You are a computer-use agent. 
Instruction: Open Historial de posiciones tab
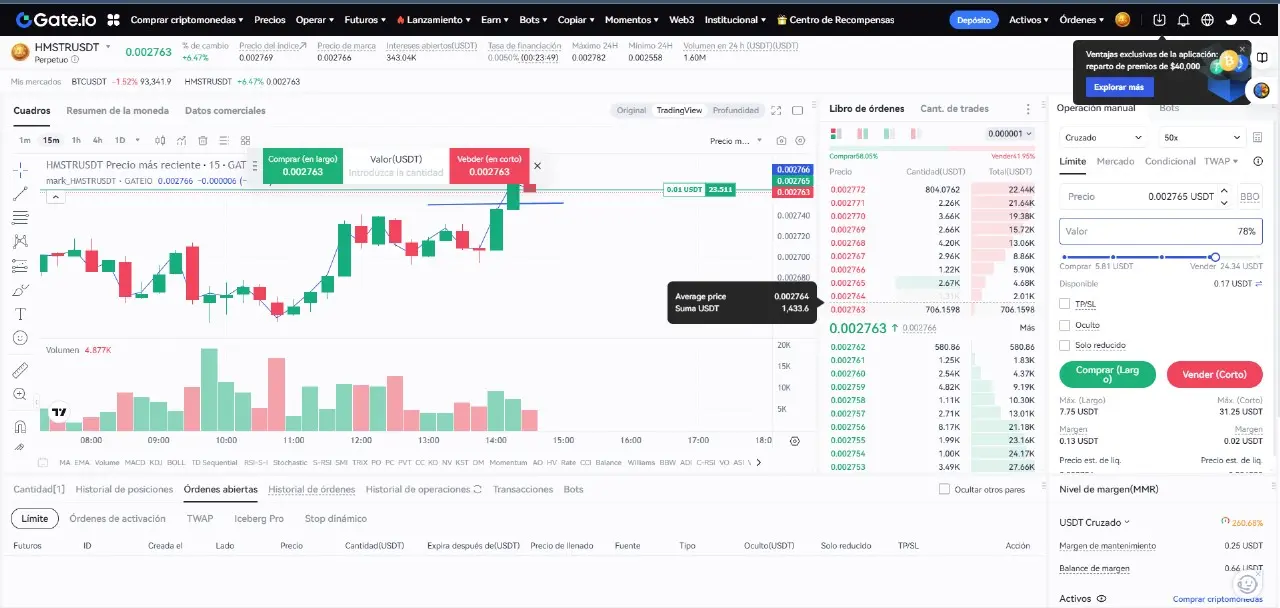(x=124, y=489)
